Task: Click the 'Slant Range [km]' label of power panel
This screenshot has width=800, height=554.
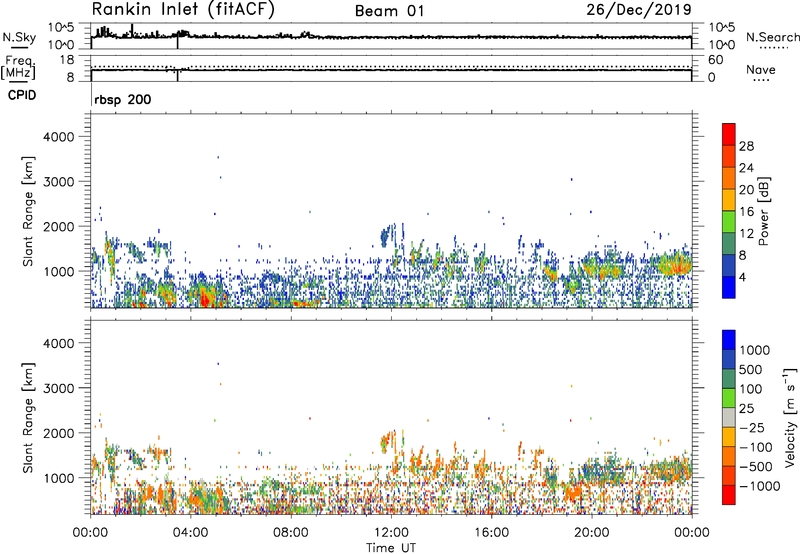Action: [28, 211]
